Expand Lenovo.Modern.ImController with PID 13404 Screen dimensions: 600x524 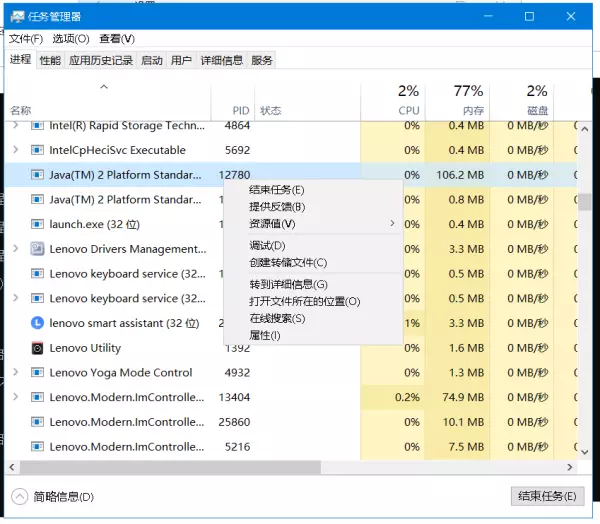tap(15, 397)
